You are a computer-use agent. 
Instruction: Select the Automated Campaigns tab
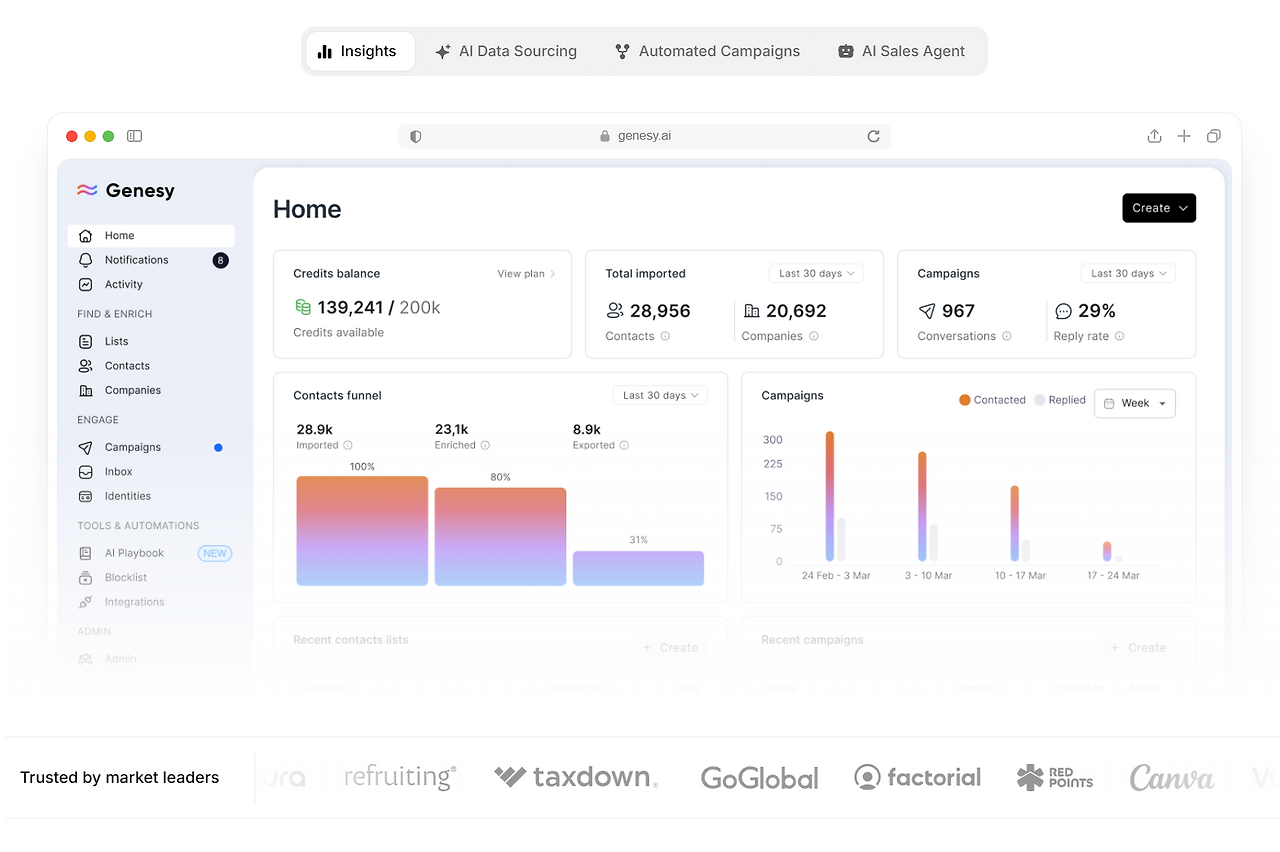click(x=707, y=51)
